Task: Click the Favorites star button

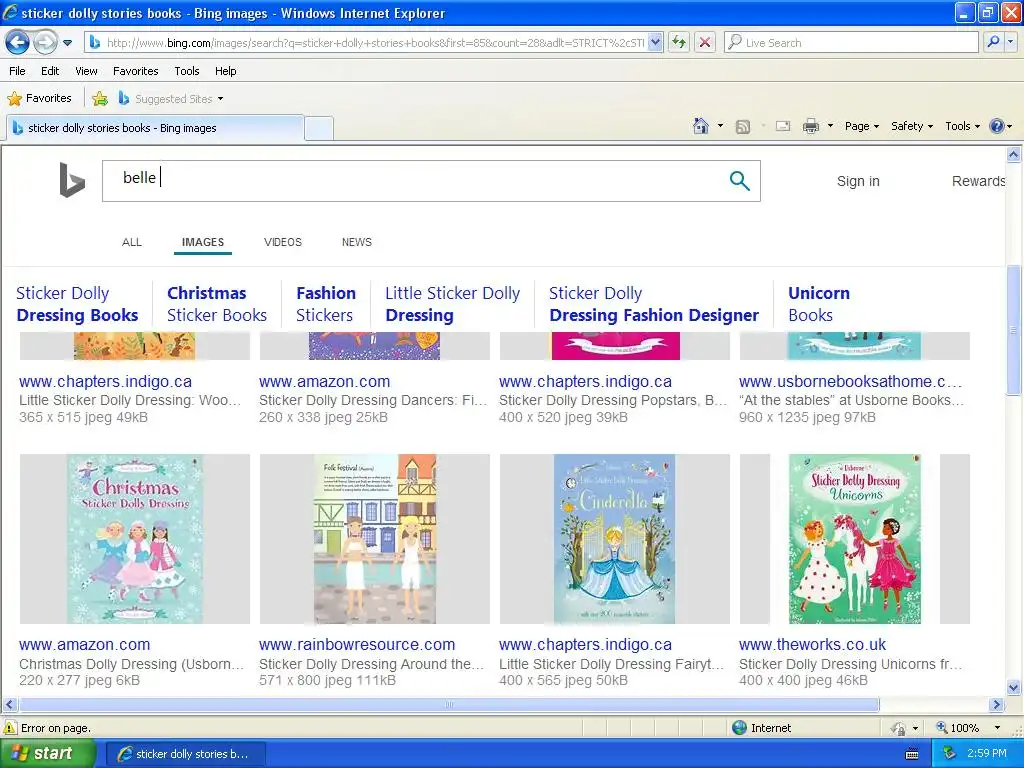Action: tap(39, 99)
